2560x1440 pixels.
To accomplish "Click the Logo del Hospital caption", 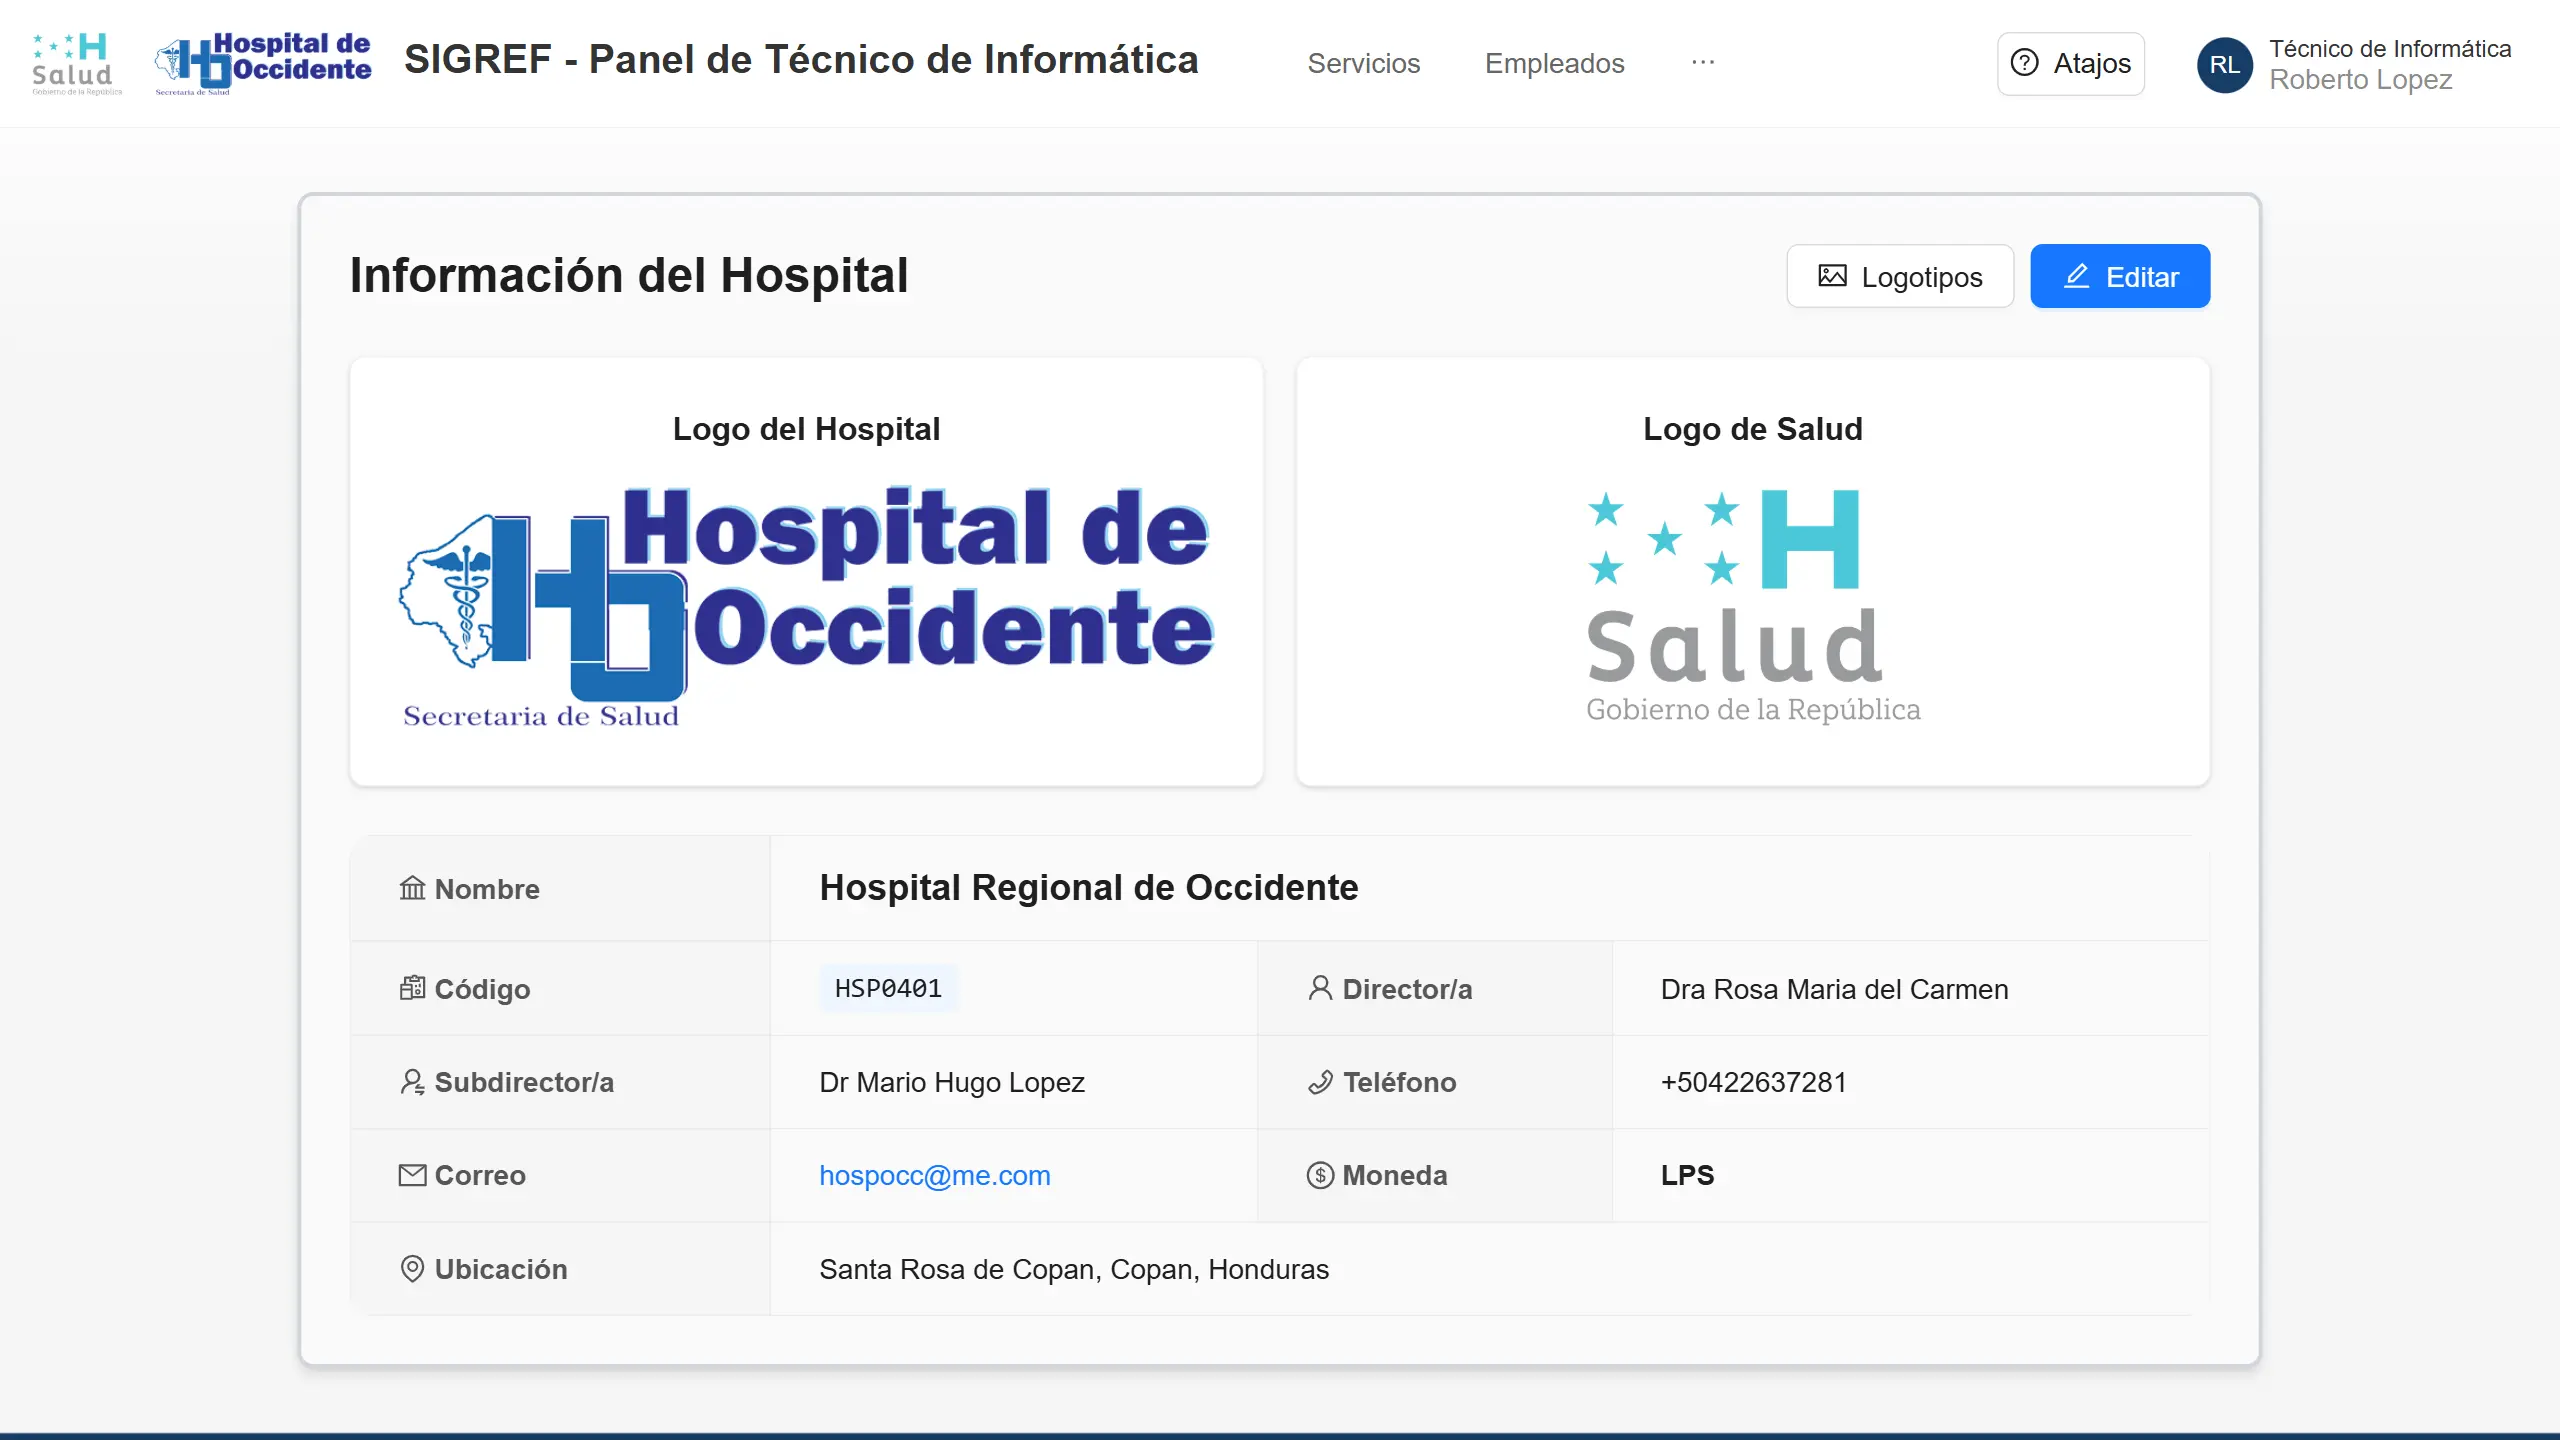I will 806,429.
